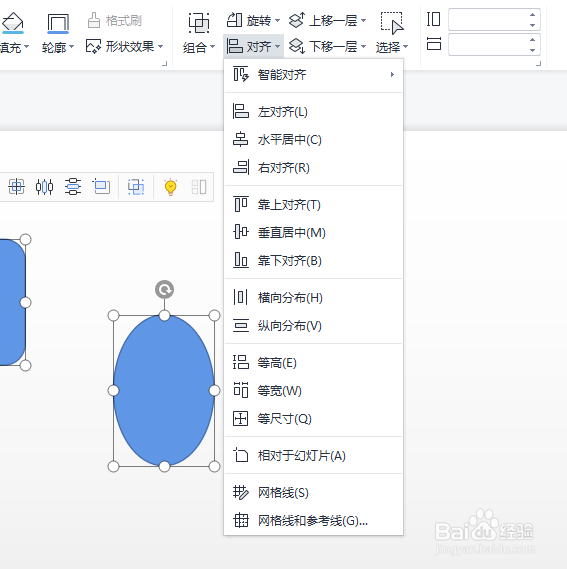Open the Fill (填充) dropdown
This screenshot has height=569, width=567.
pos(14,48)
